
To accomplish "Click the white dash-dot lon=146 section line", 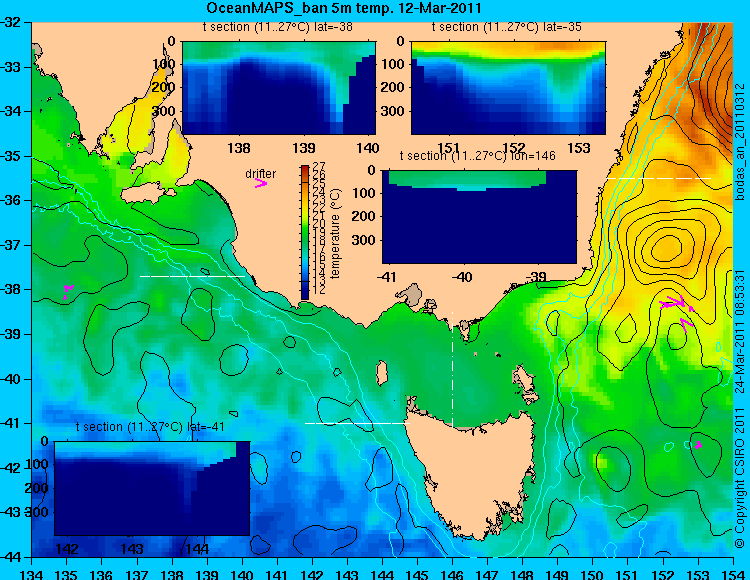I will 452,370.
